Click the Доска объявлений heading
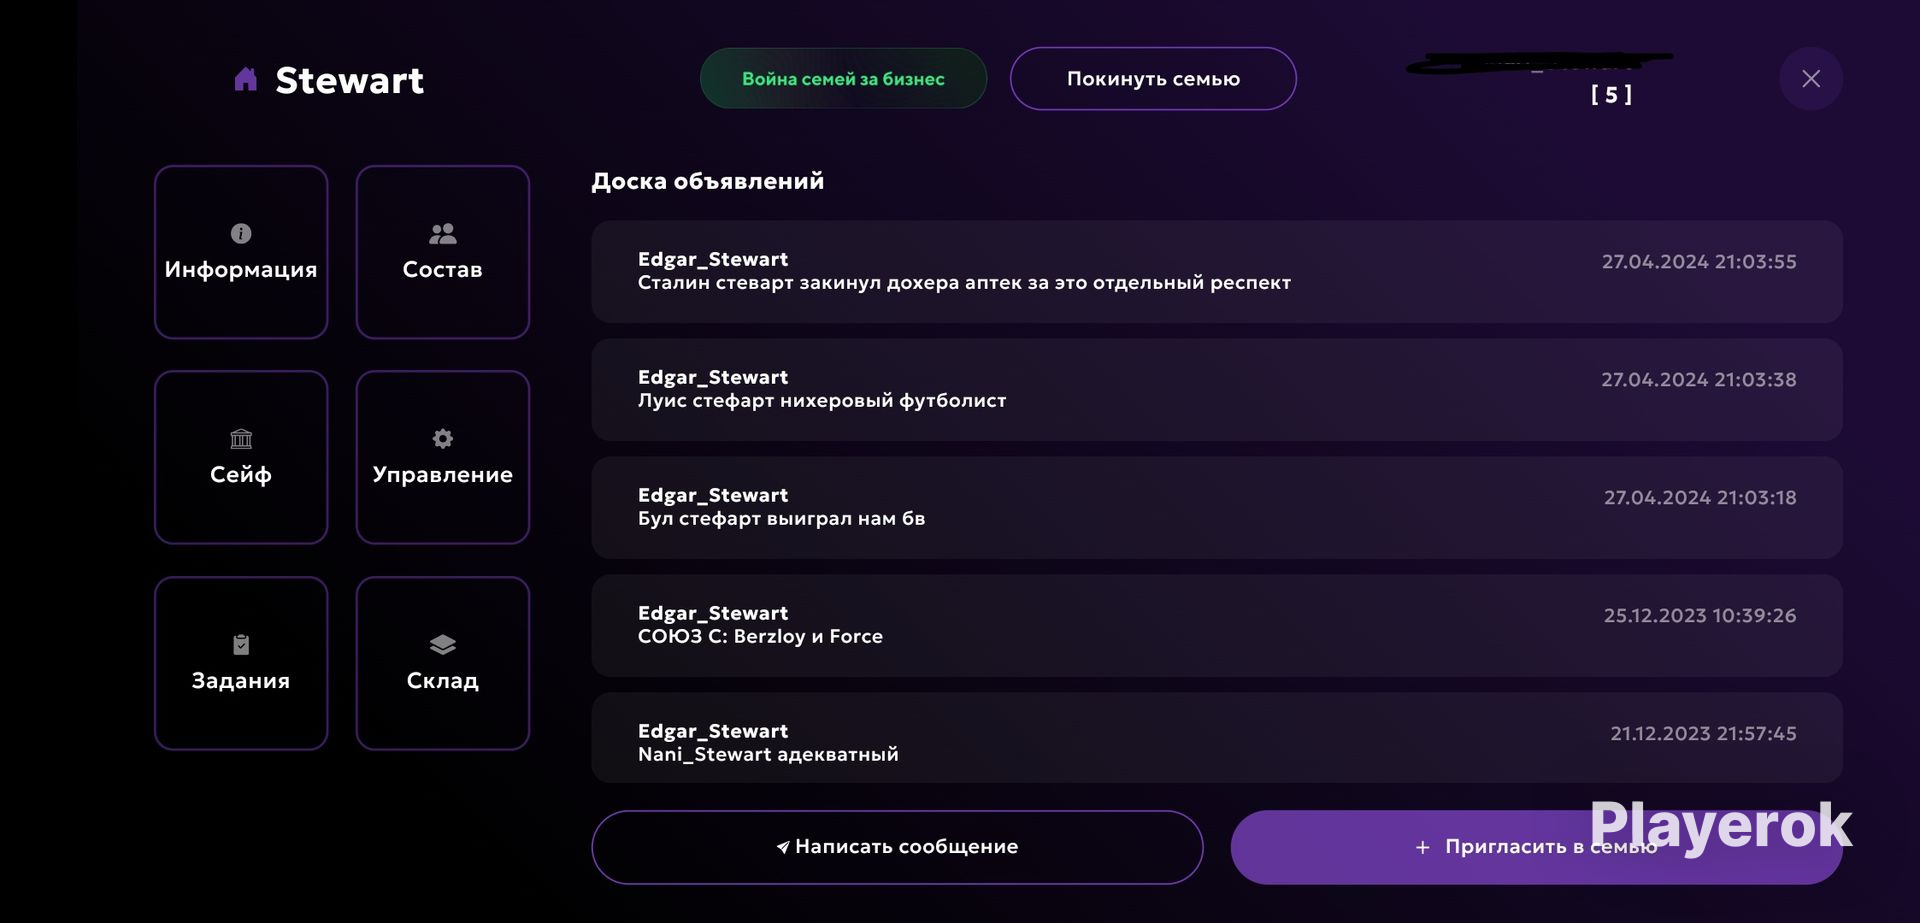 click(x=708, y=181)
